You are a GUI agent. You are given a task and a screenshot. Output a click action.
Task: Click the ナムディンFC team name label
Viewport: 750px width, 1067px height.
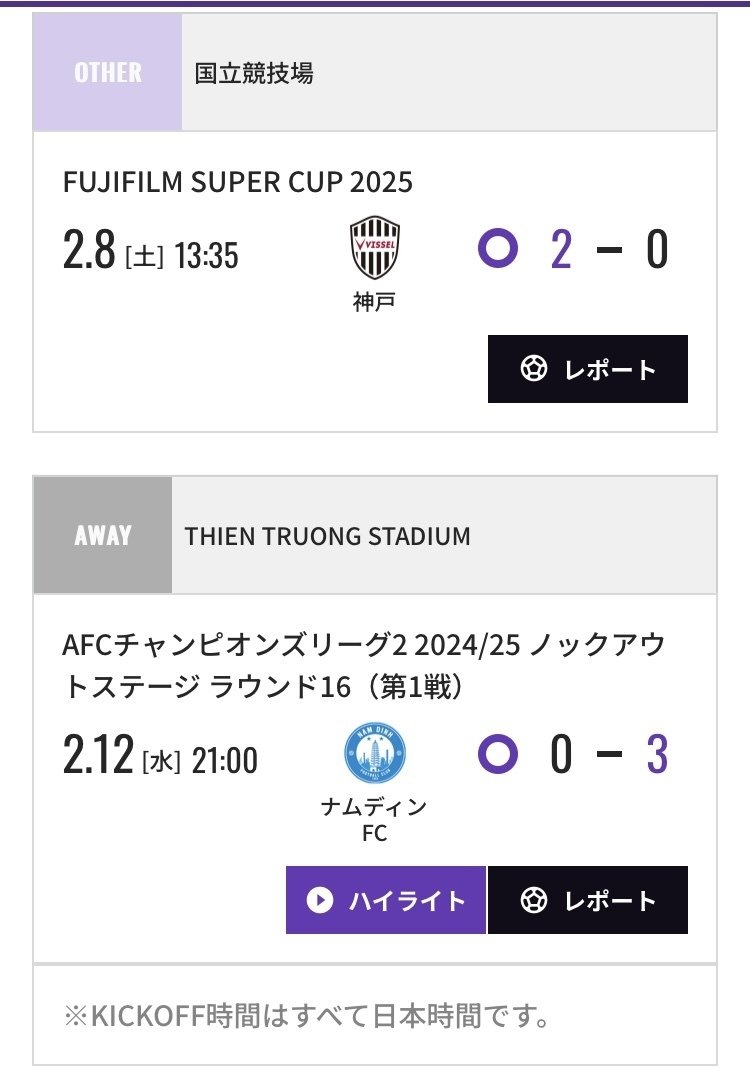tap(375, 819)
